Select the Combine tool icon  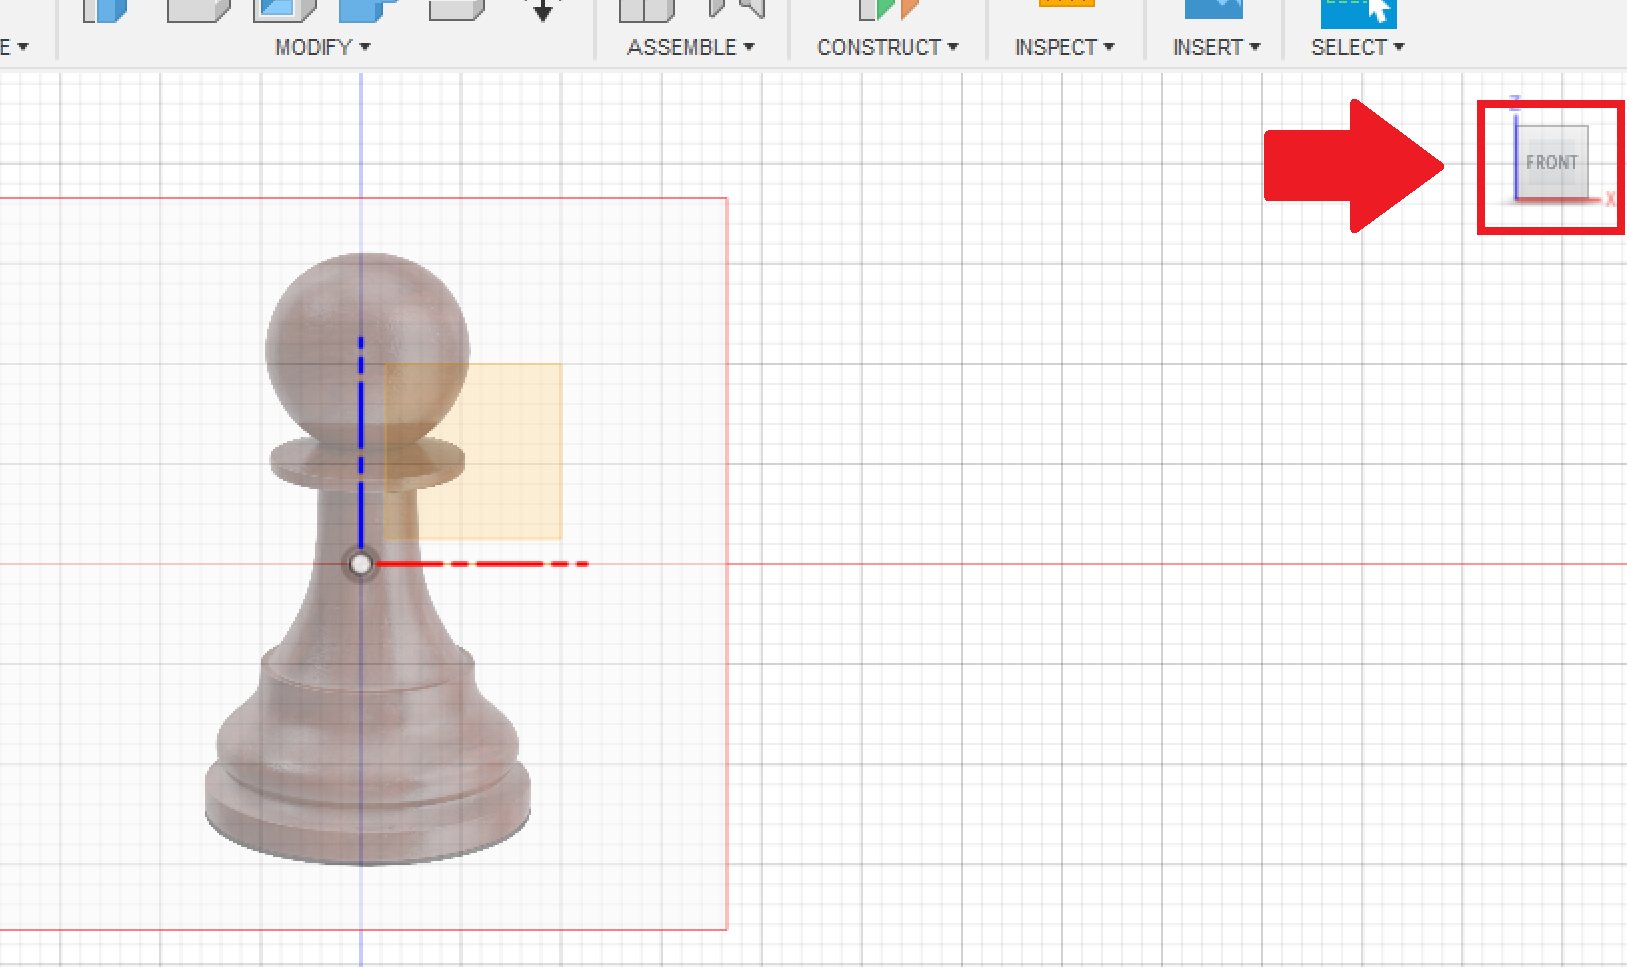[363, 12]
